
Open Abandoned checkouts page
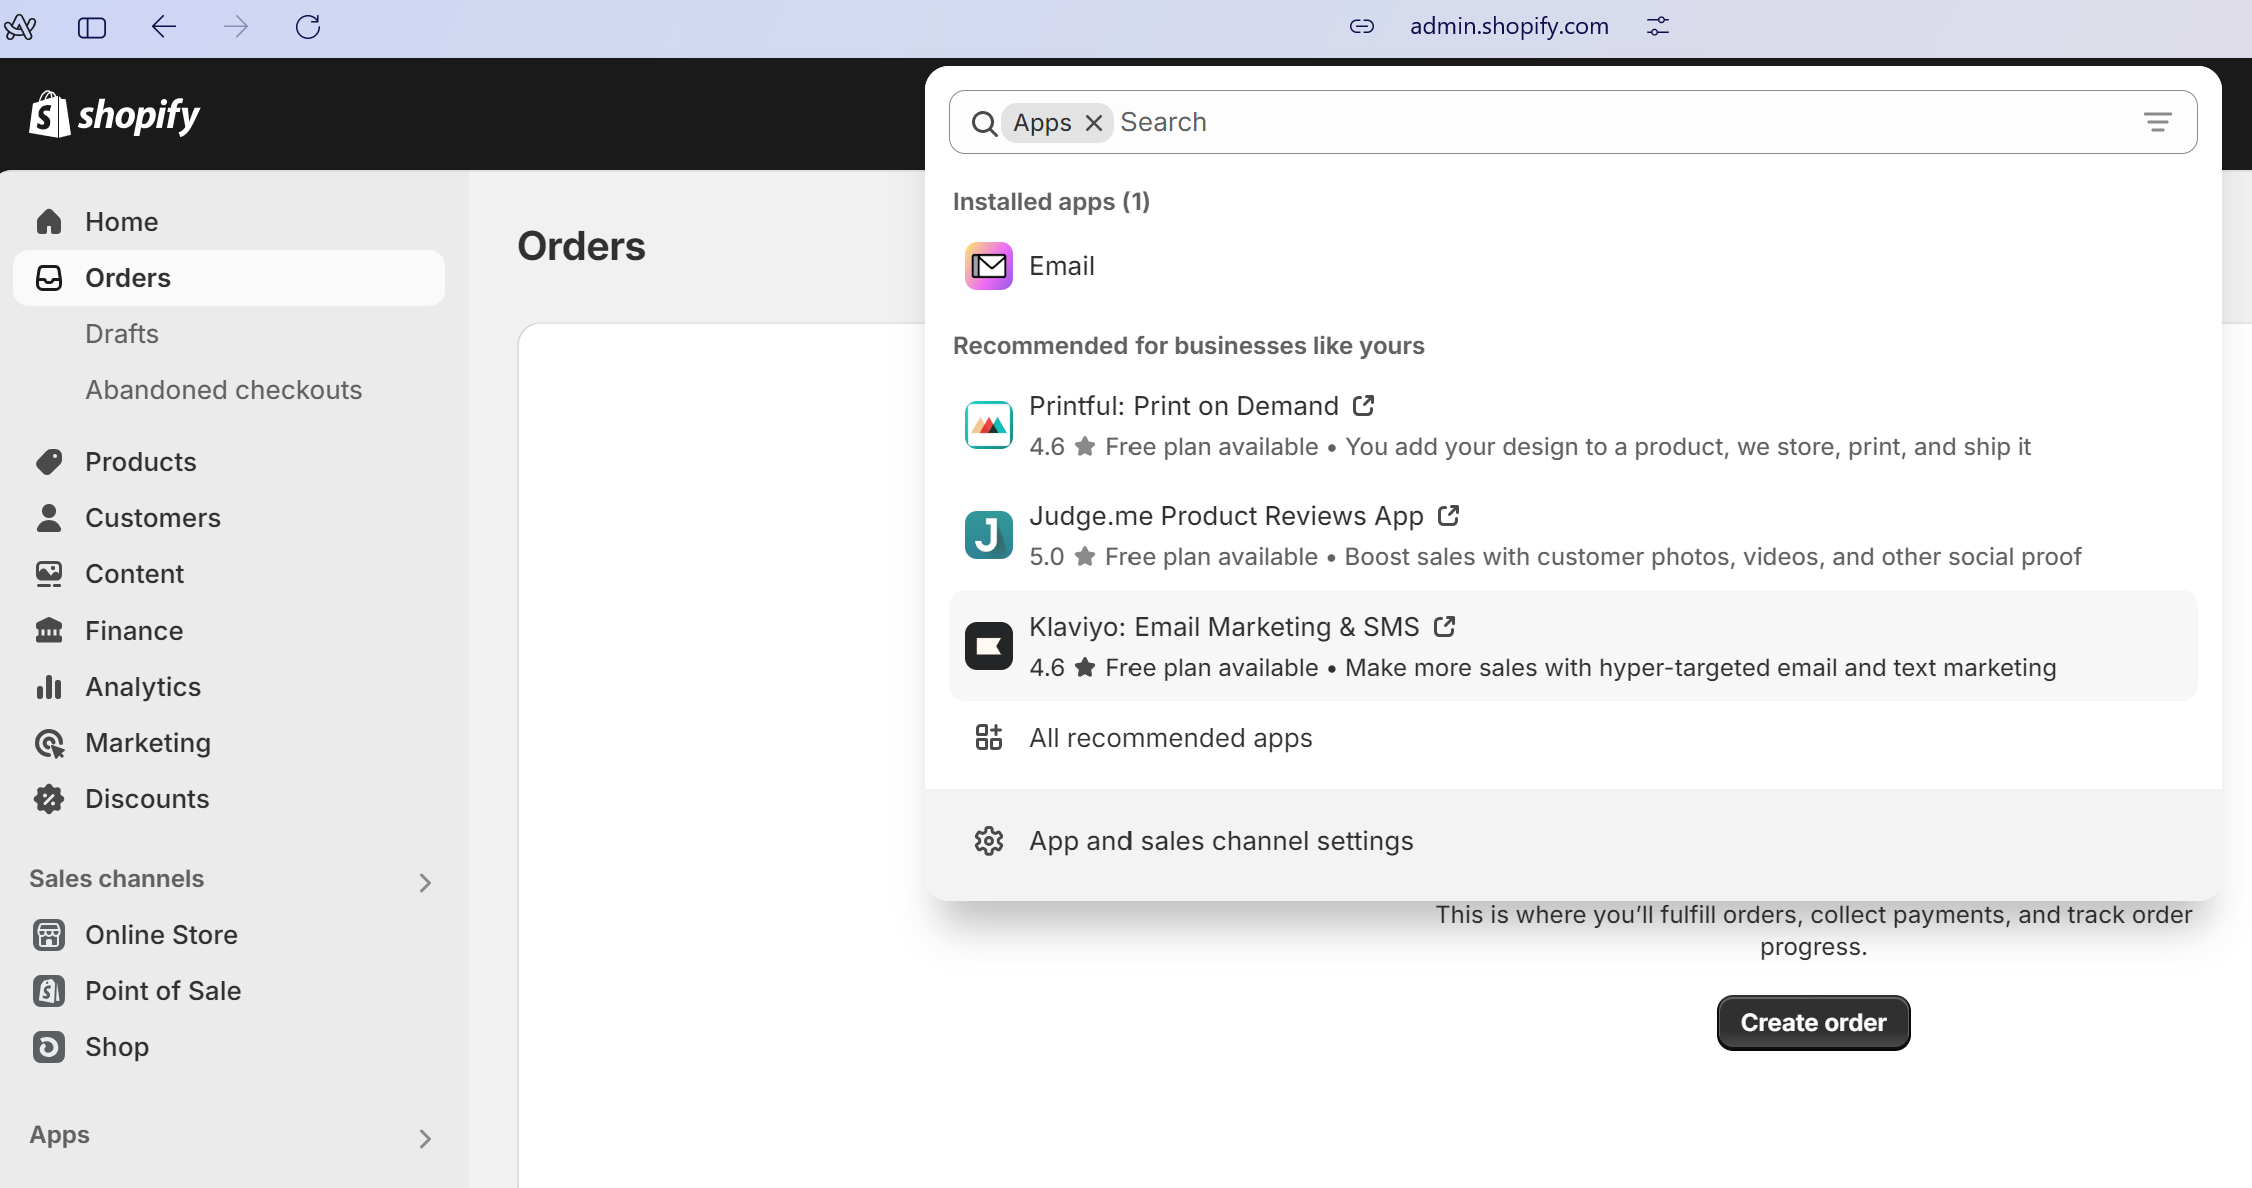224,390
